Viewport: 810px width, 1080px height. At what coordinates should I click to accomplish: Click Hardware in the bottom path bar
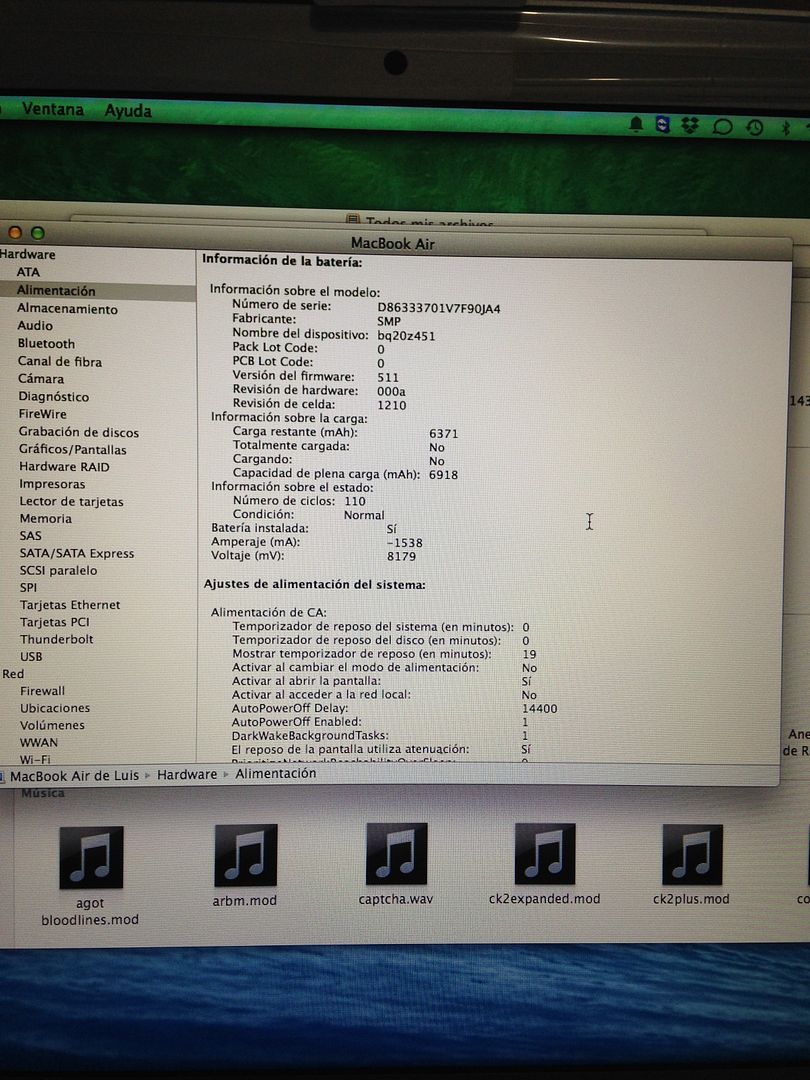tap(187, 775)
